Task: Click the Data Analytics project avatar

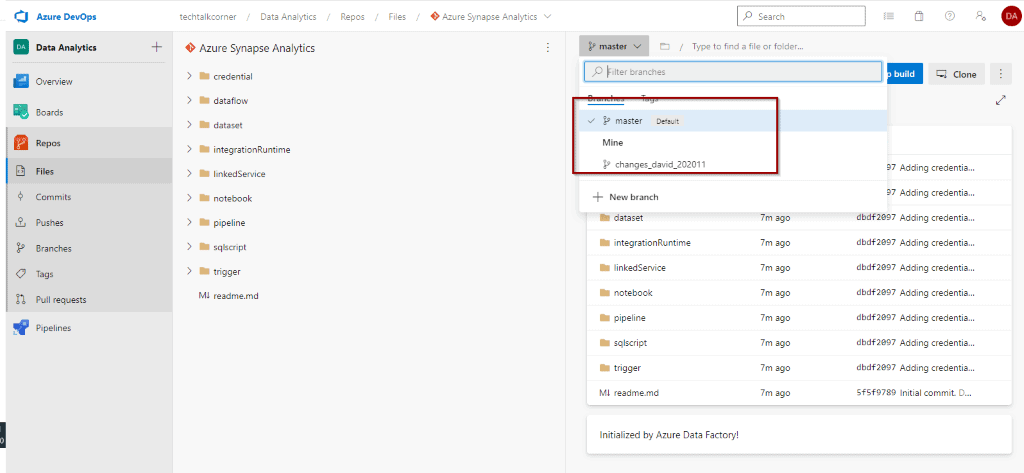Action: pyautogui.click(x=21, y=47)
